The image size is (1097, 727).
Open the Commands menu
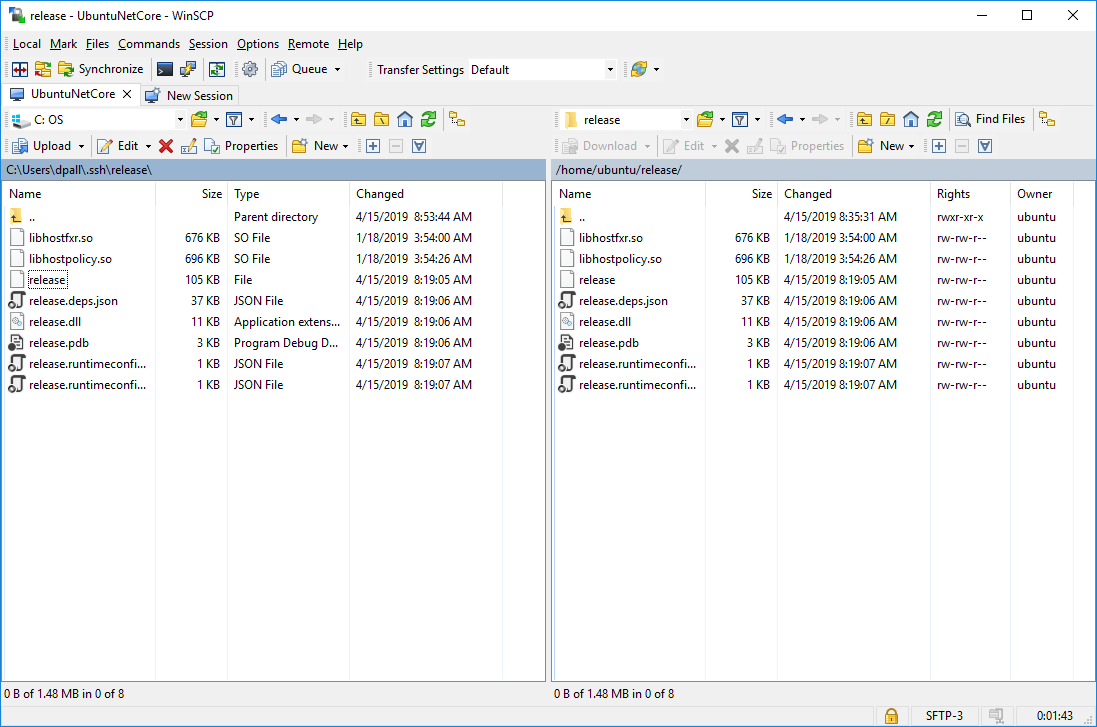149,44
